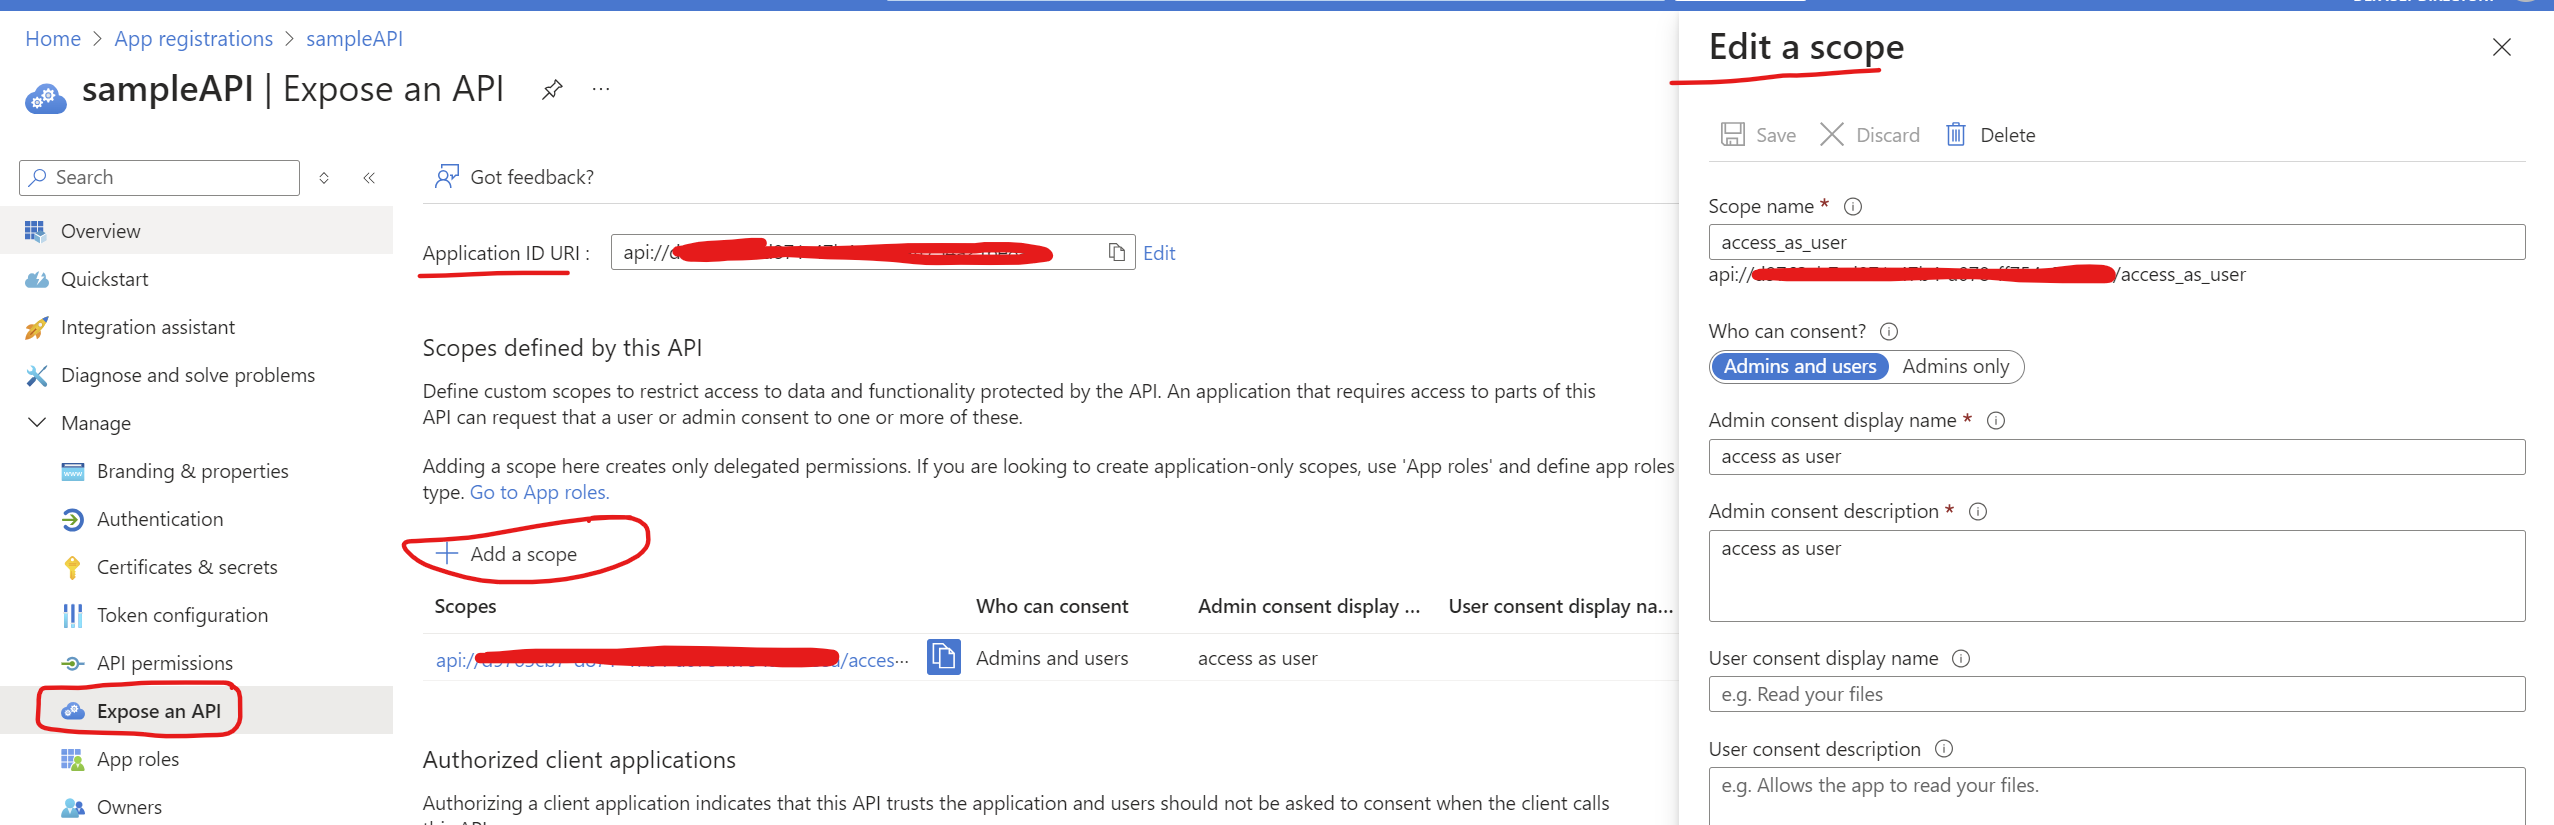Click the Got feedback icon
The height and width of the screenshot is (825, 2554).
446,177
